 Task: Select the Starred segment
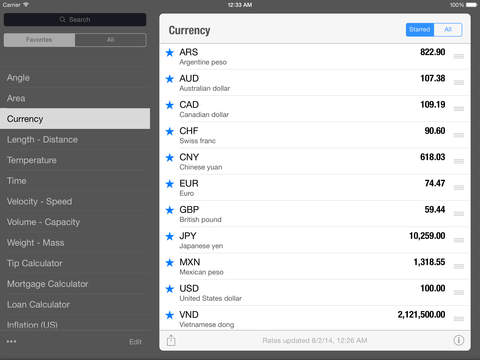point(420,30)
